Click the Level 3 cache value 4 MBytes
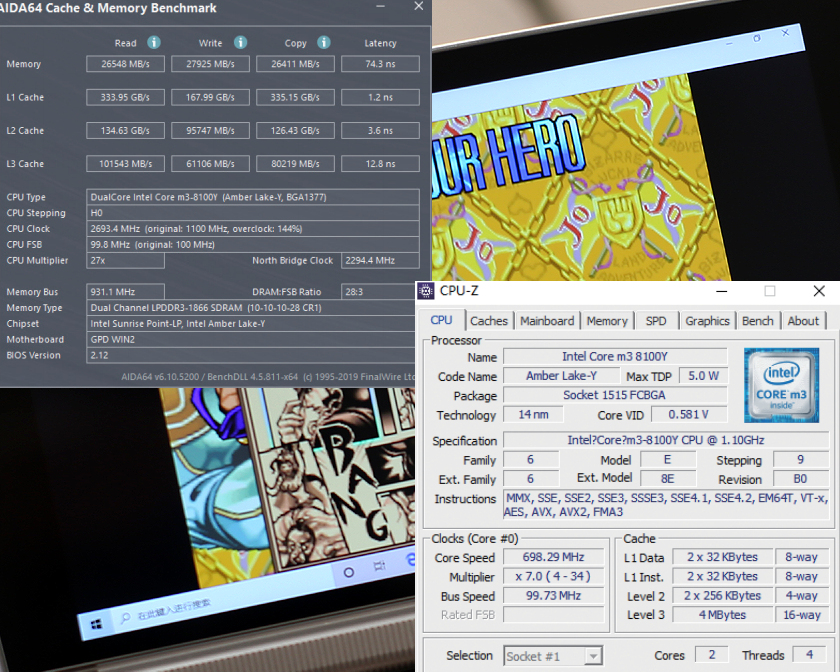Image resolution: width=840 pixels, height=672 pixels. pos(722,615)
